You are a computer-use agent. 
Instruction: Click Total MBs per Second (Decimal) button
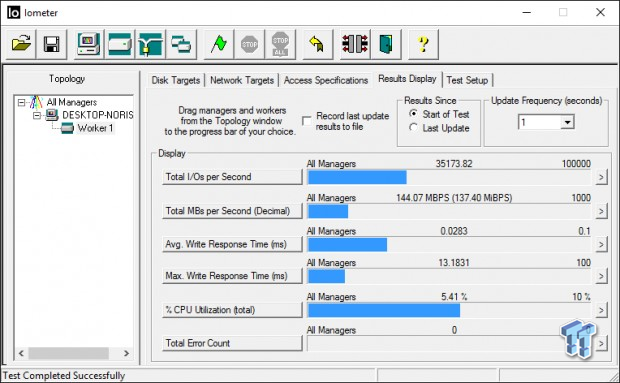(x=232, y=211)
